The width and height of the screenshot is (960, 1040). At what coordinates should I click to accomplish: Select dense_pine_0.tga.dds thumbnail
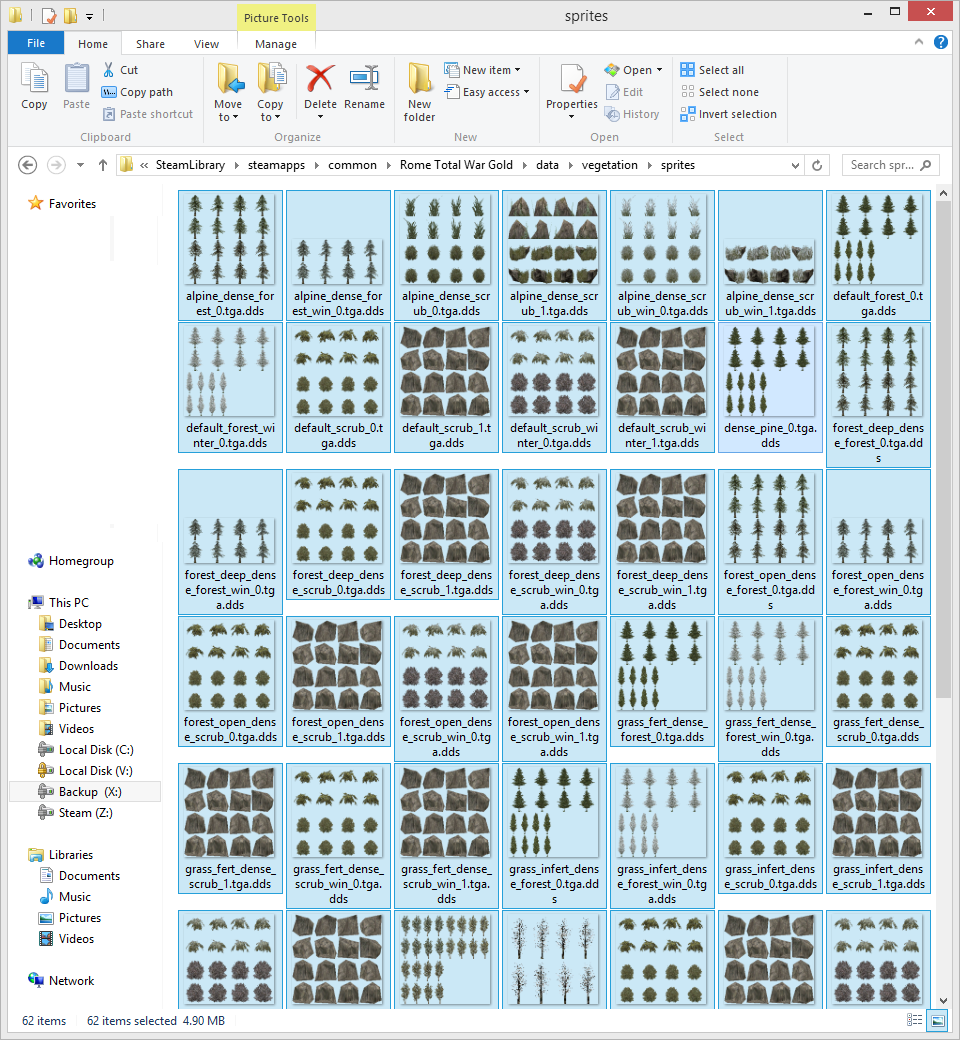(770, 388)
